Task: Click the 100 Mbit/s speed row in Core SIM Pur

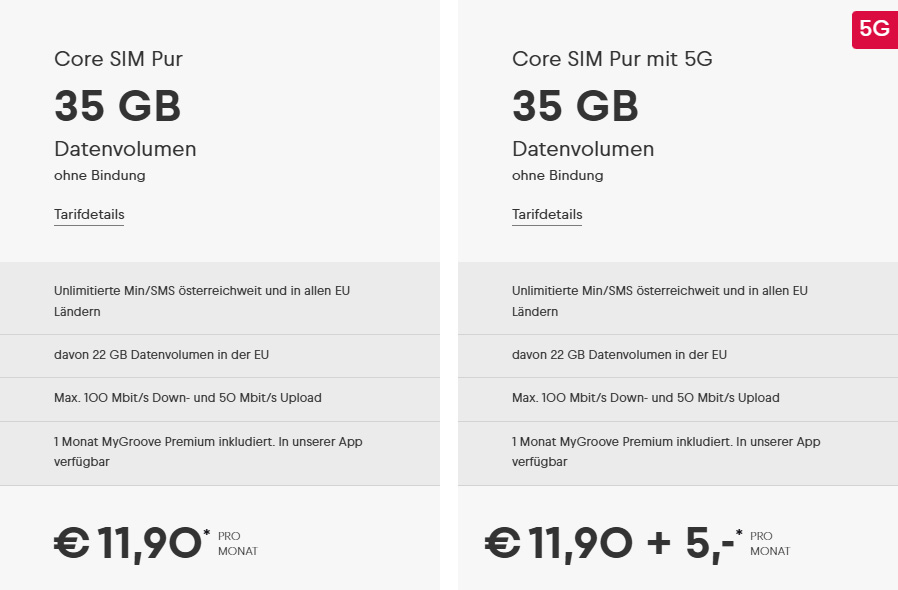Action: (188, 398)
